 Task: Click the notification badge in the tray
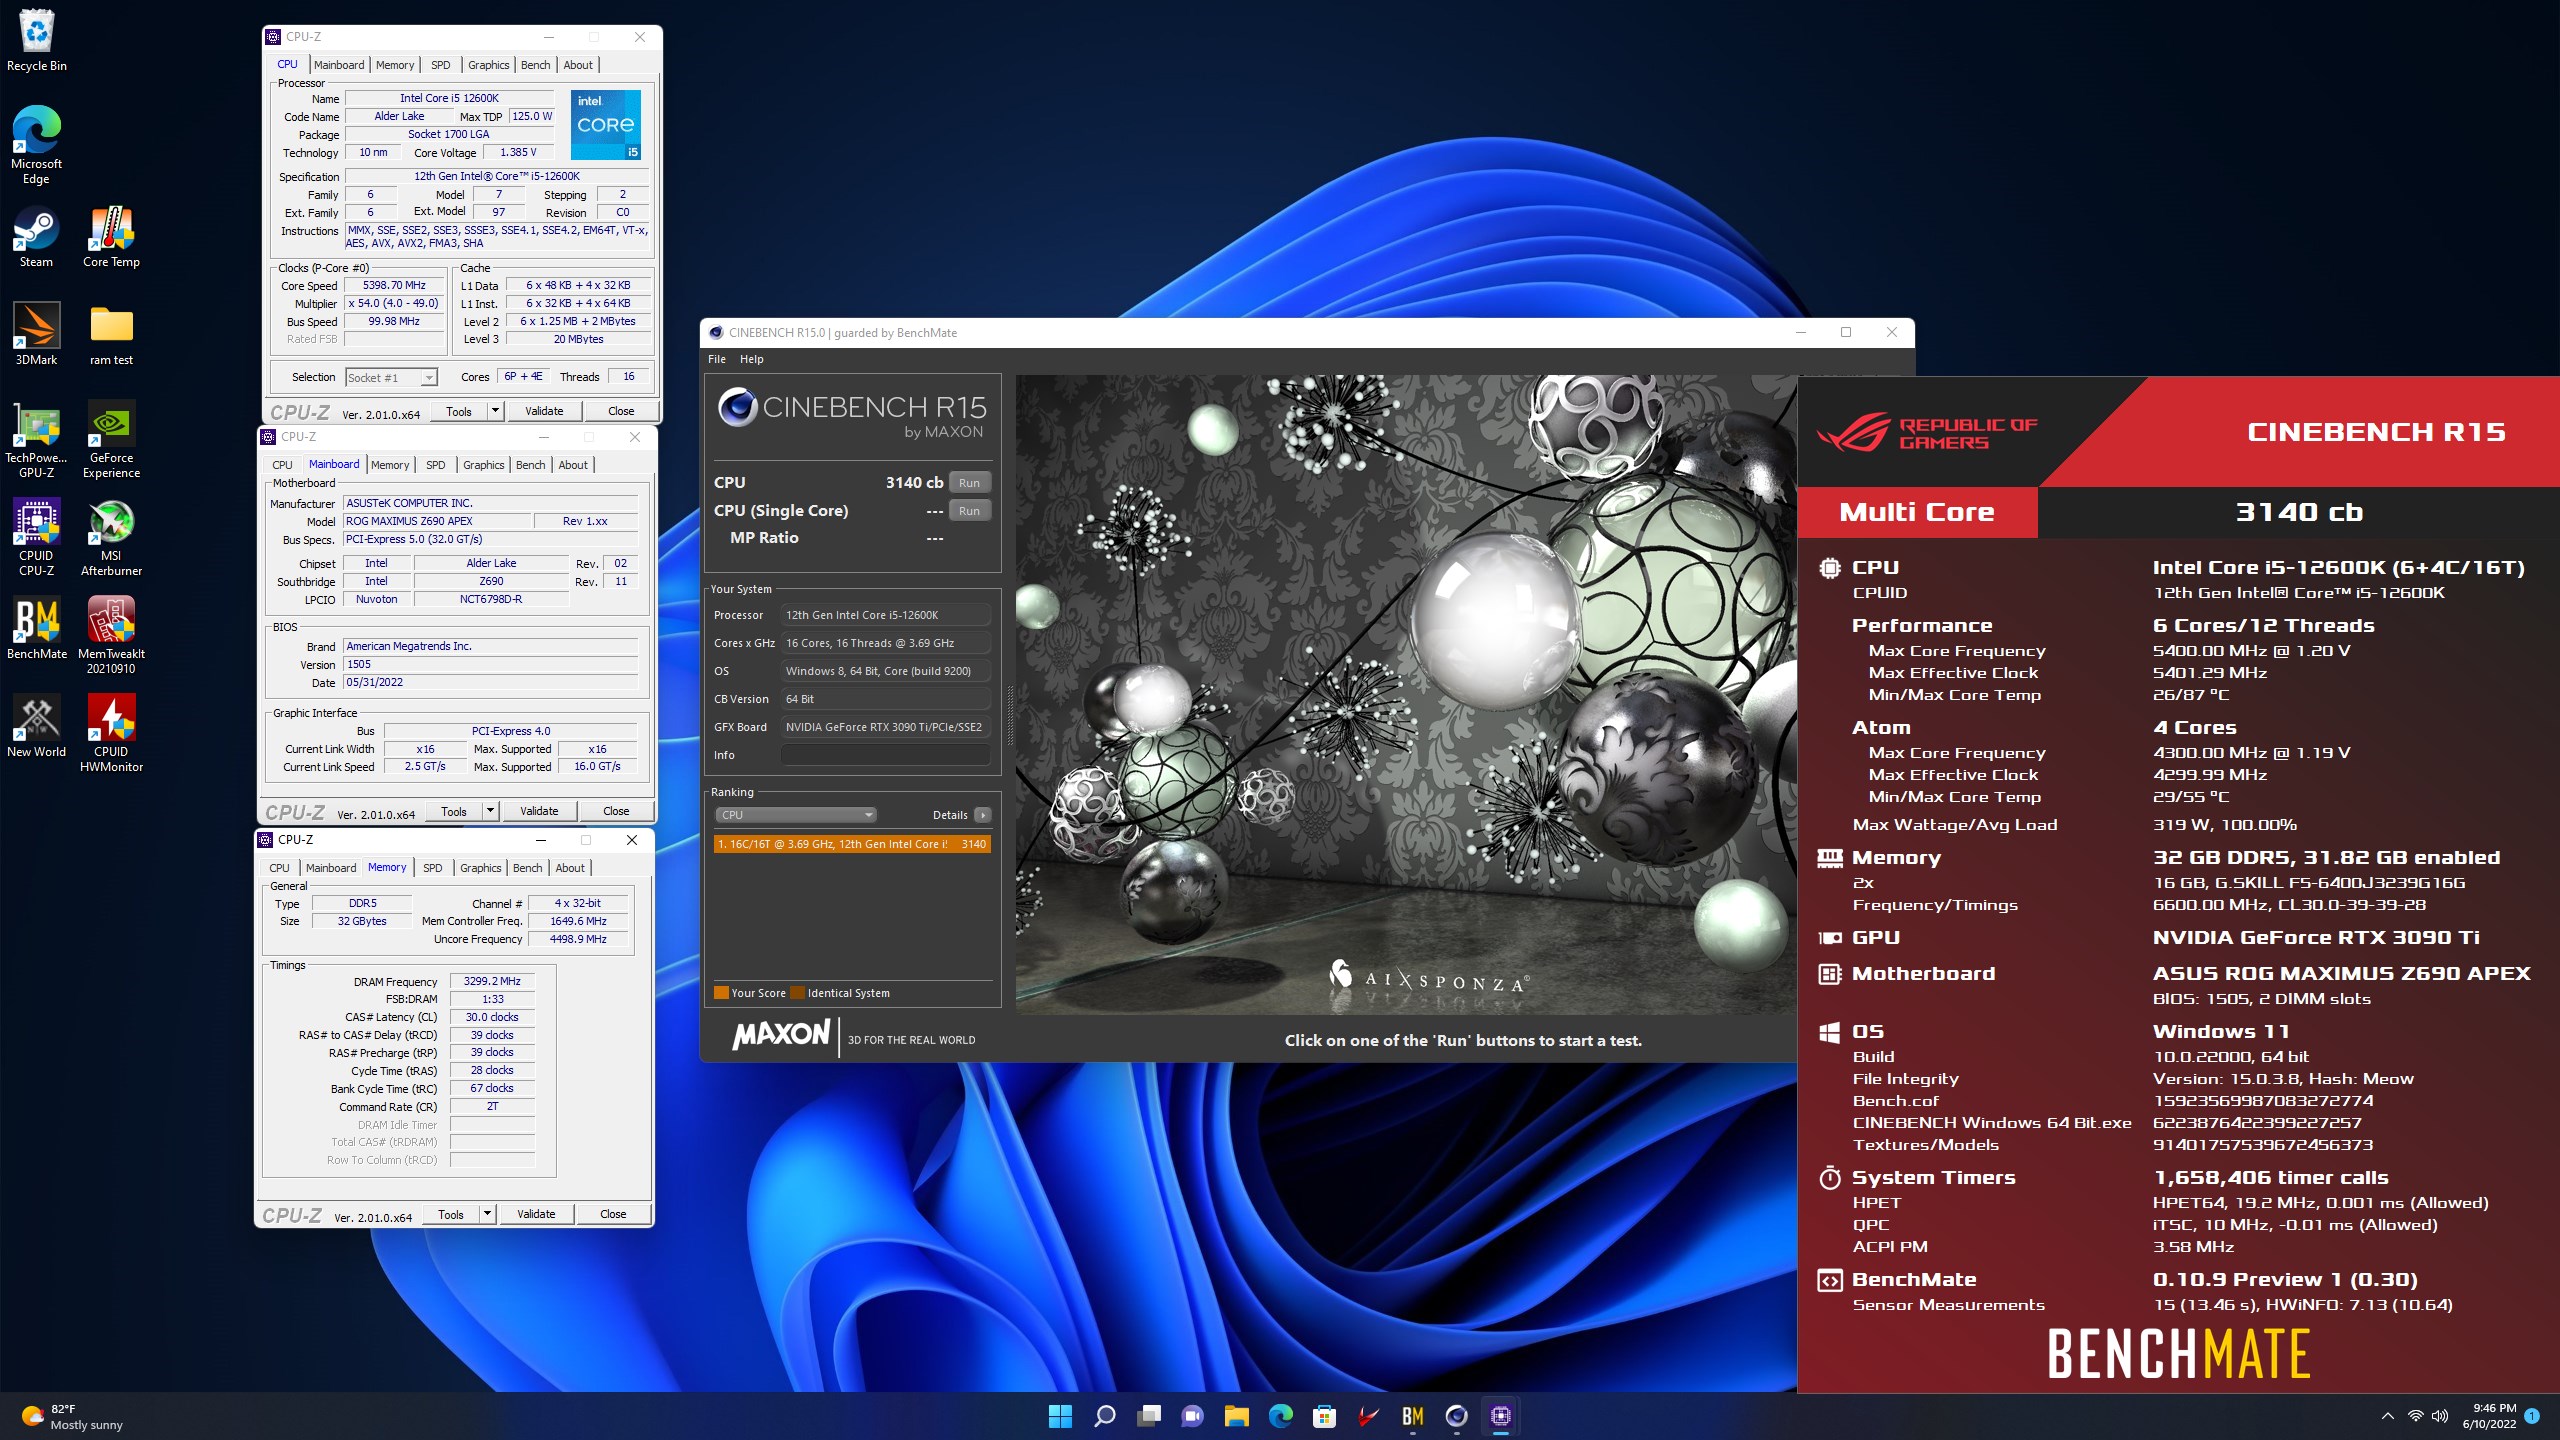click(x=2532, y=1416)
